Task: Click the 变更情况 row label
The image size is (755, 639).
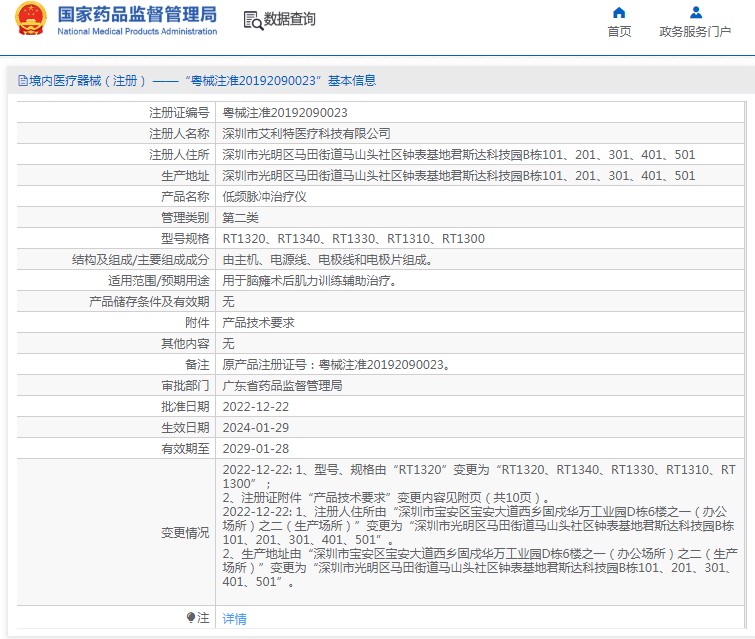Action: pyautogui.click(x=185, y=533)
